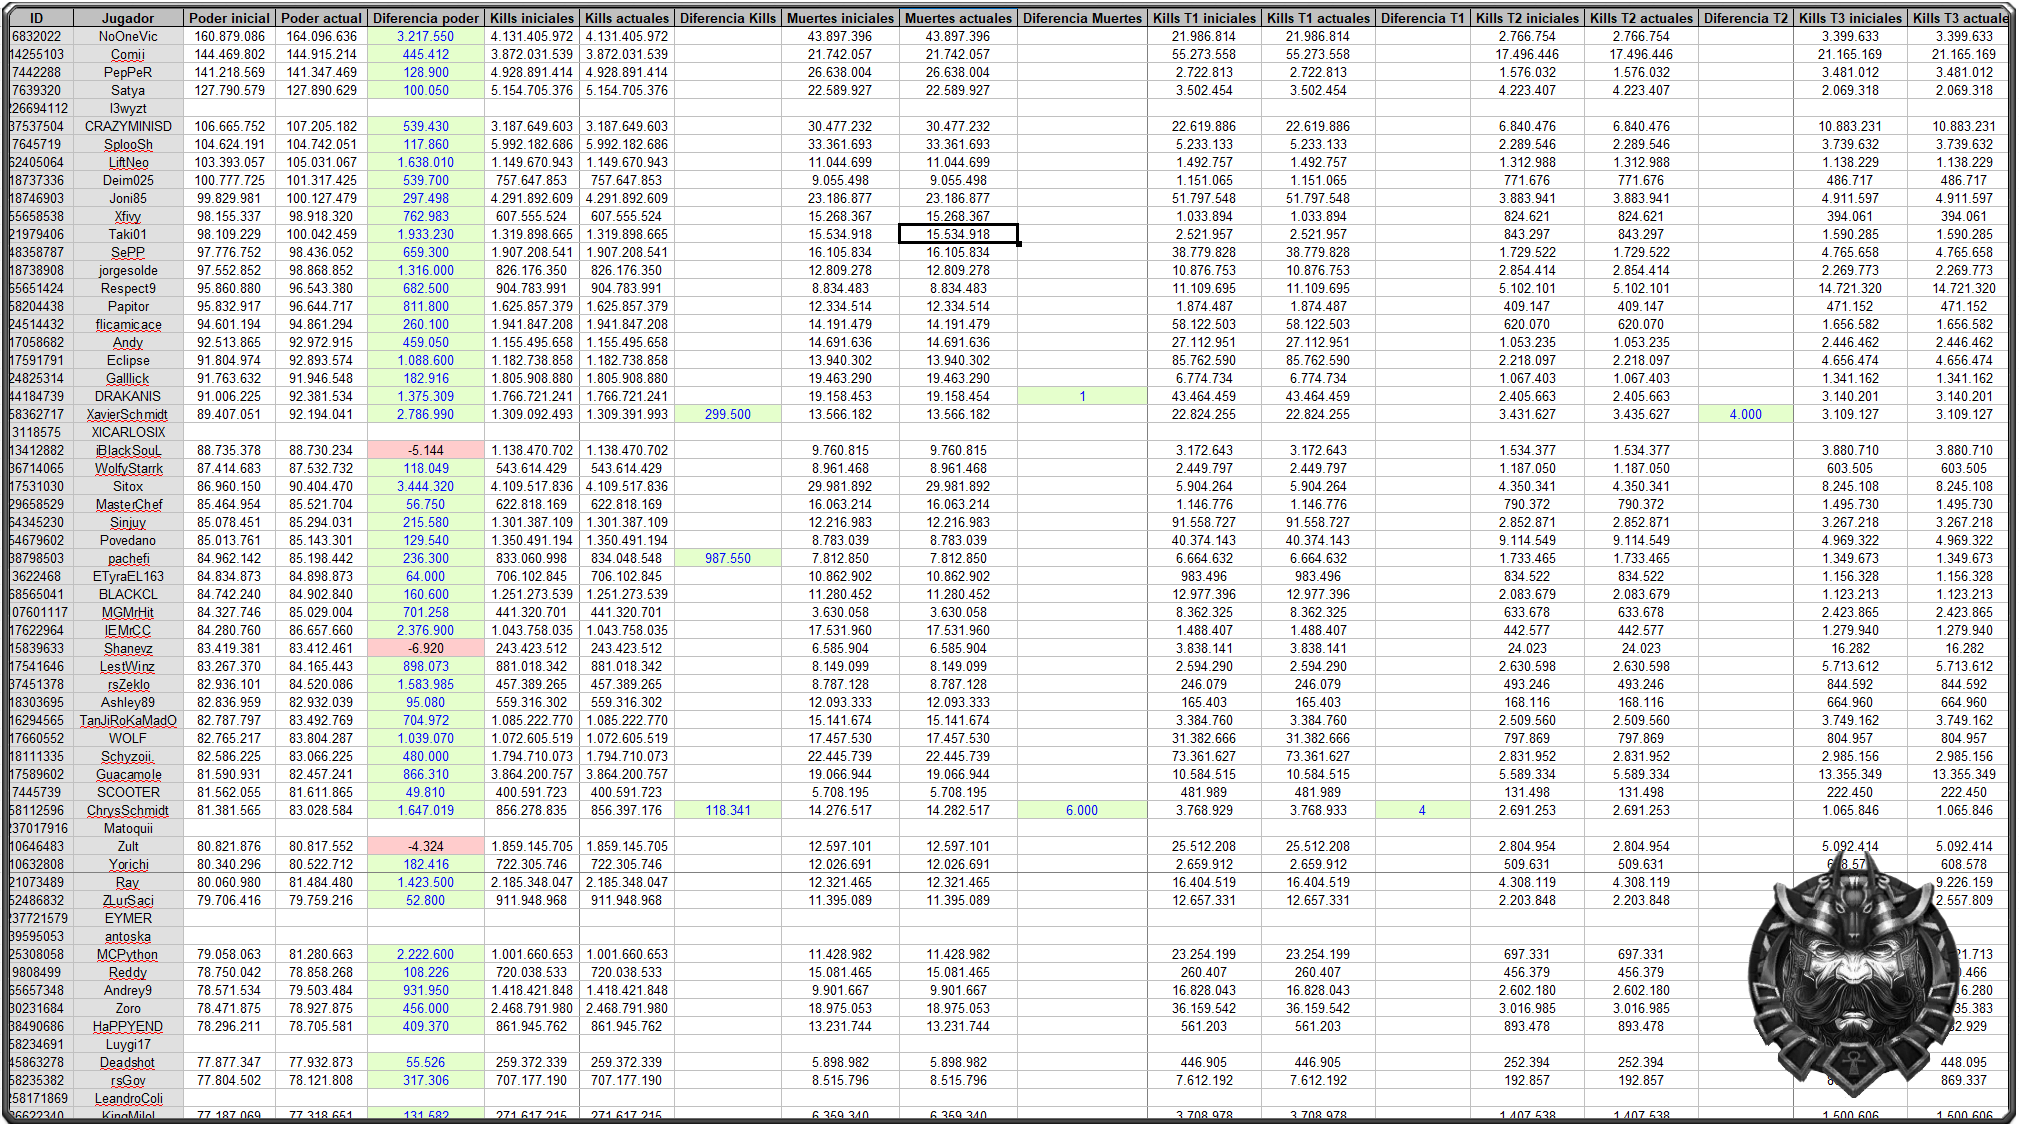Screen dimensions: 2019x1130
Task: Click Kills T3 initial value 21.165.169
Action: coord(1850,54)
